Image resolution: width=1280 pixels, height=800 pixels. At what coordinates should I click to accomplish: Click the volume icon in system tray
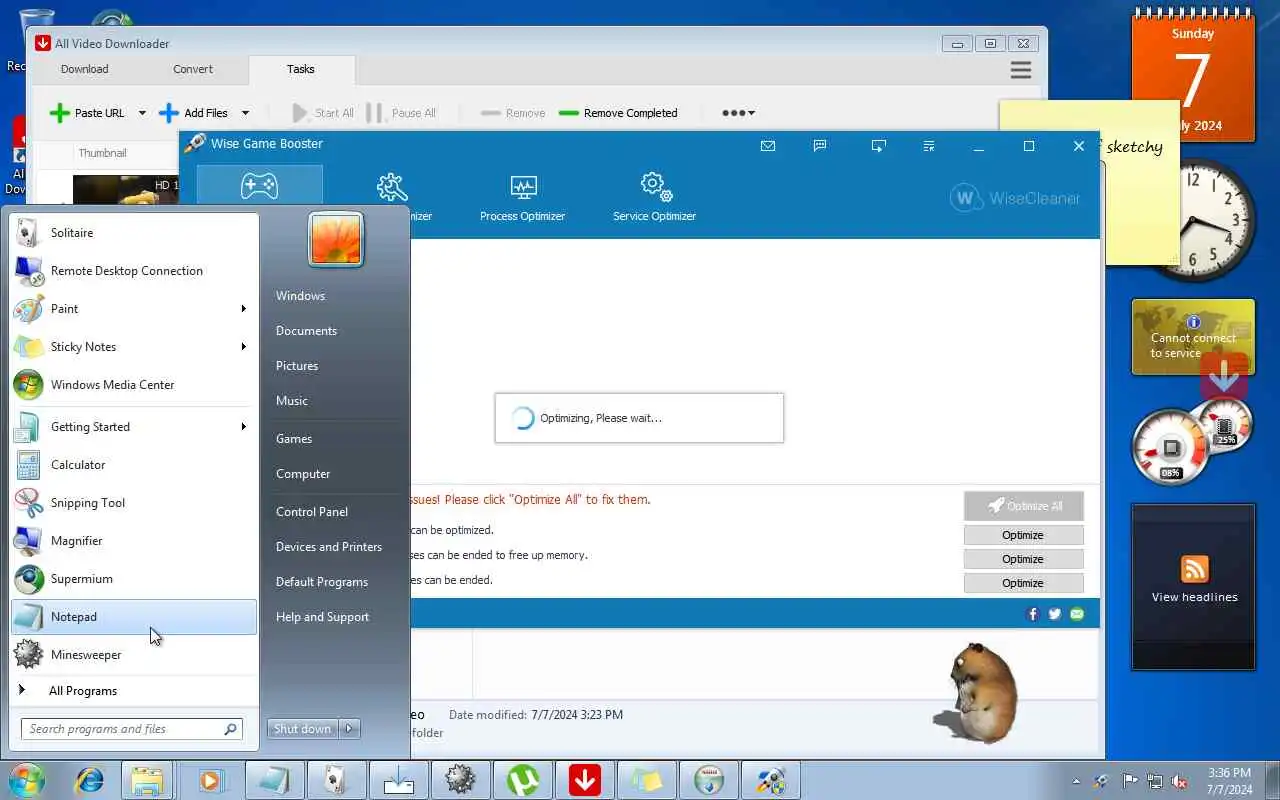click(1180, 781)
